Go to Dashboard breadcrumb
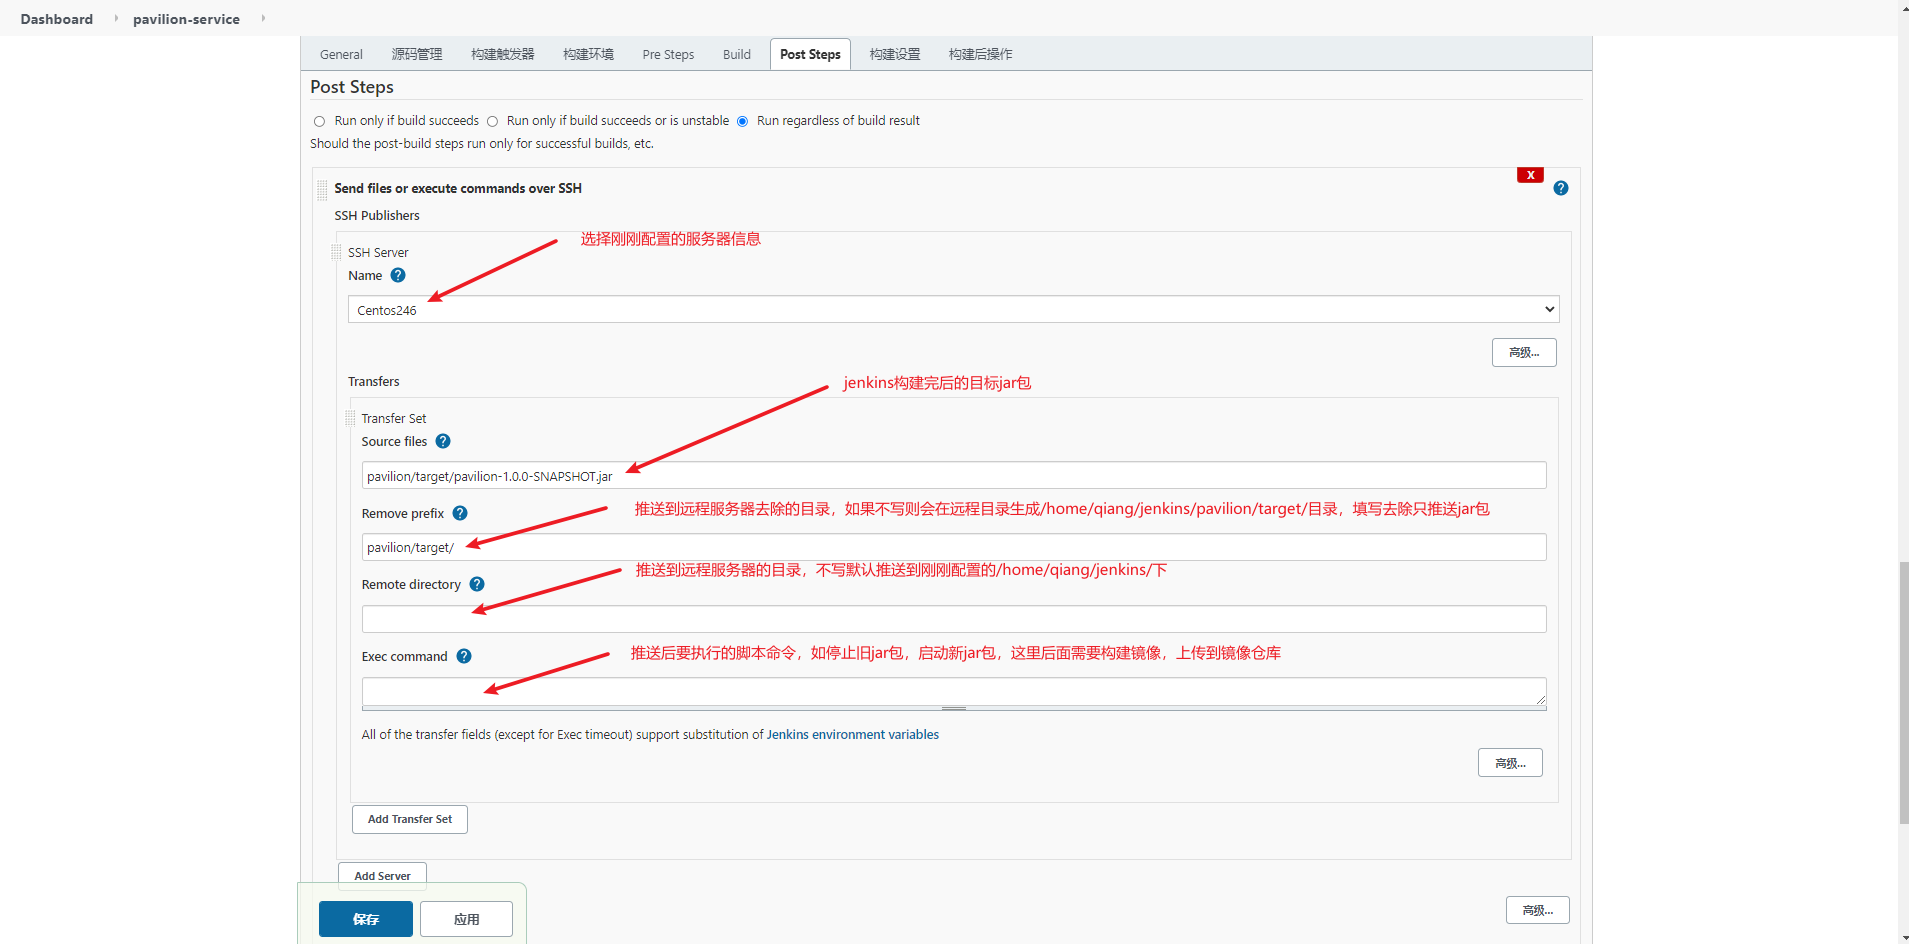The height and width of the screenshot is (944, 1909). 57,19
